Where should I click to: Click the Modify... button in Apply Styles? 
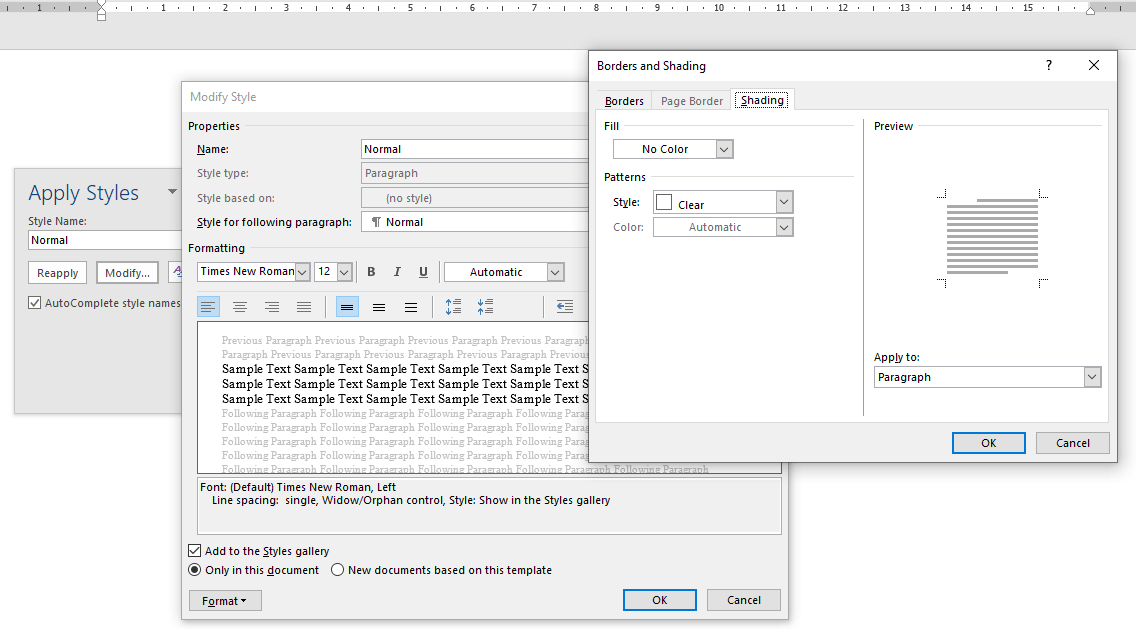[x=128, y=272]
